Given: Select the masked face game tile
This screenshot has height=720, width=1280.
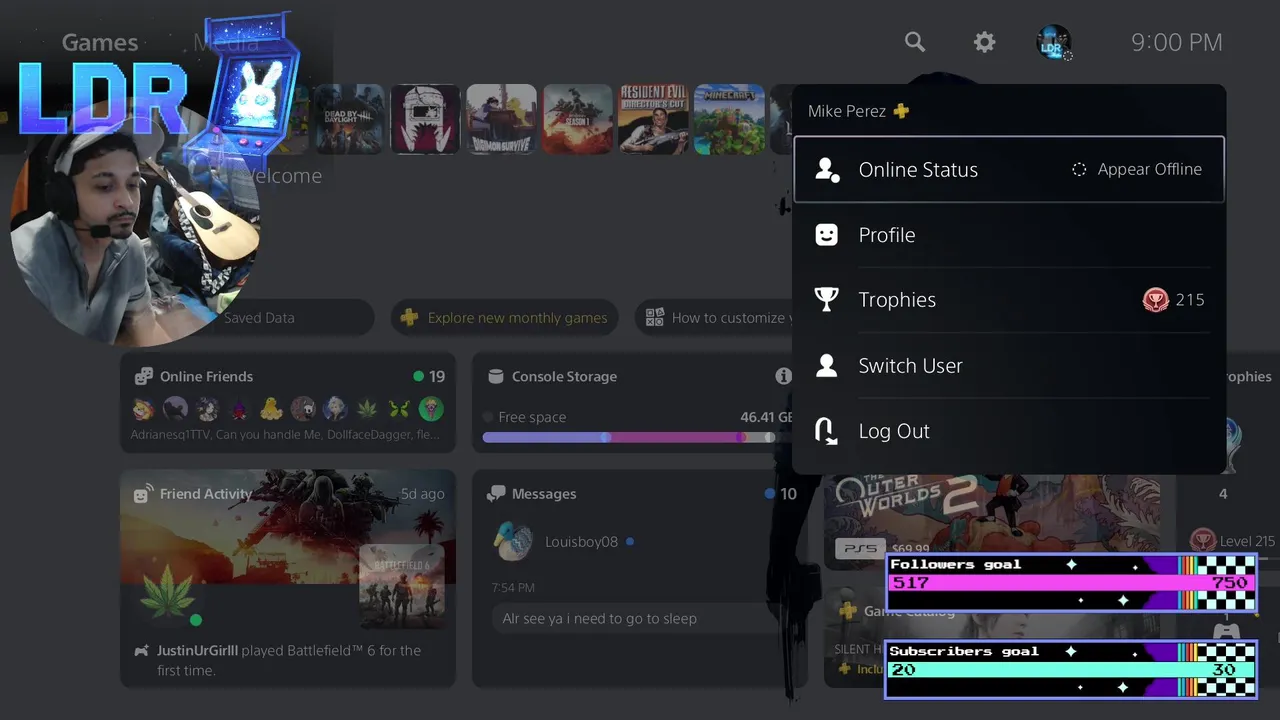Looking at the screenshot, I should 426,119.
